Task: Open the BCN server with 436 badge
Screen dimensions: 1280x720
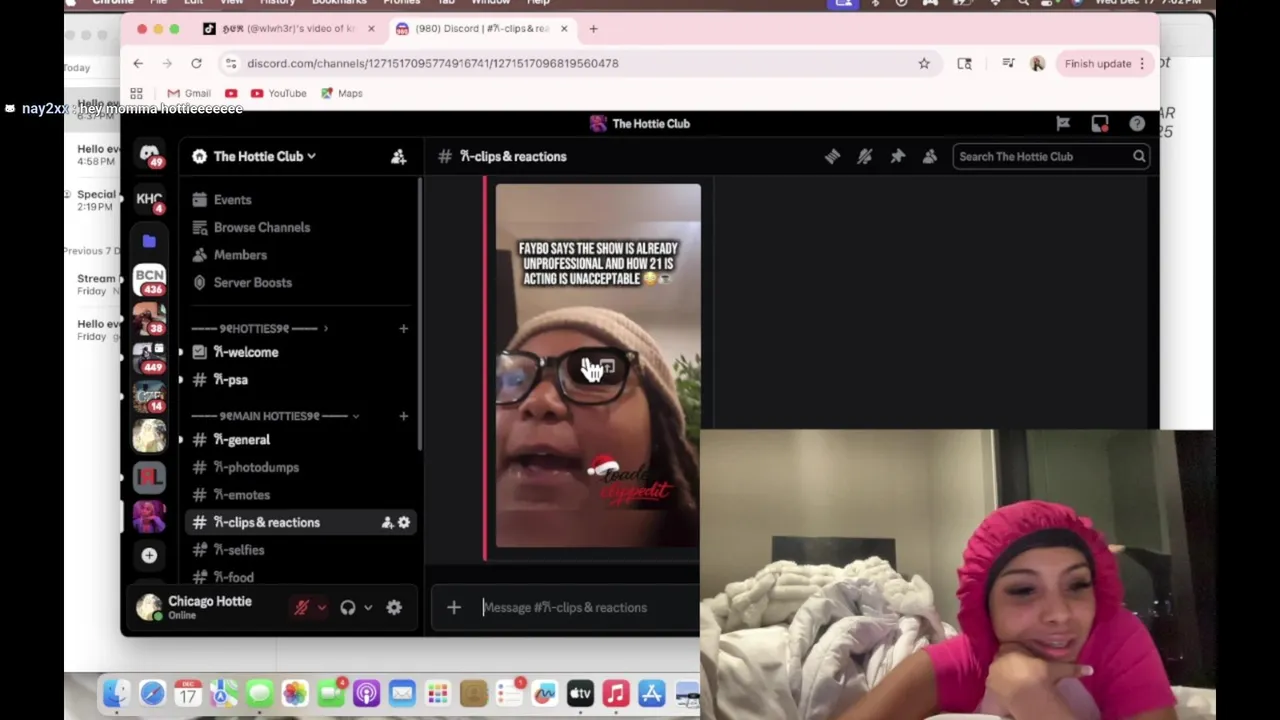Action: (x=149, y=279)
